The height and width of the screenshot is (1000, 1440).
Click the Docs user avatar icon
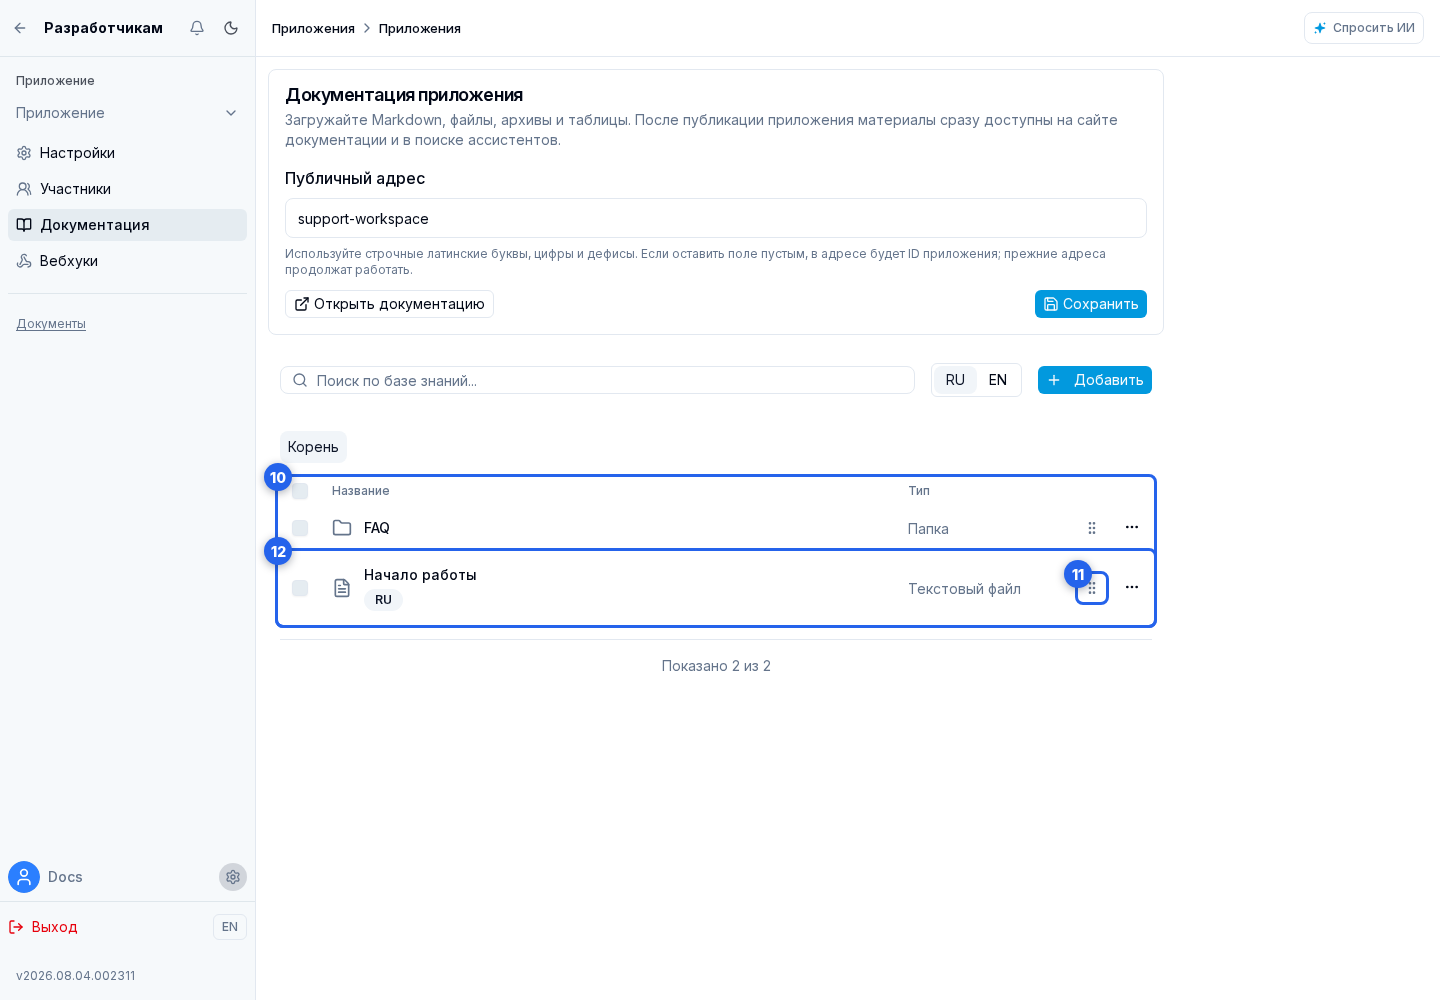click(24, 877)
